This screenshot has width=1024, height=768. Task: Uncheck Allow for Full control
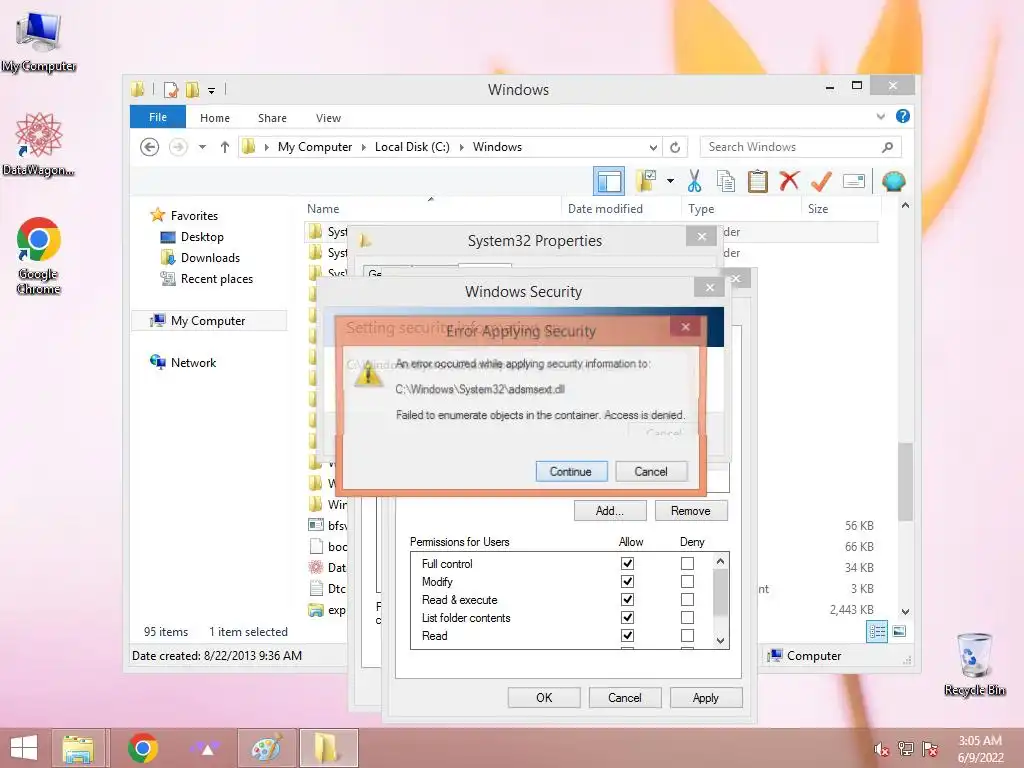(x=628, y=564)
